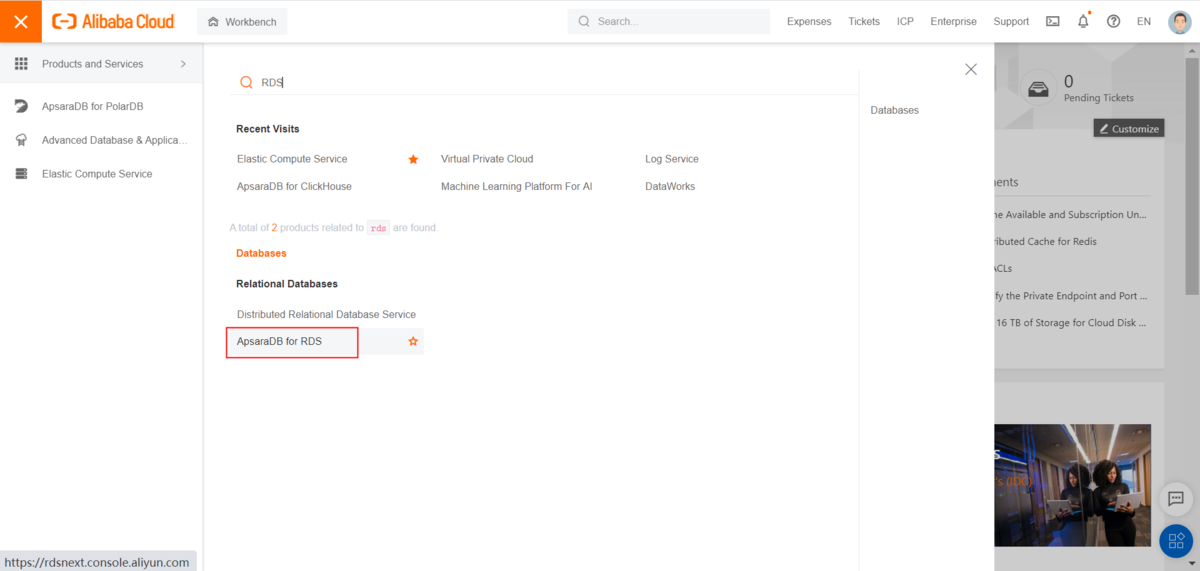Expand the Products and Services chevron
Image resolution: width=1200 pixels, height=571 pixels.
pyautogui.click(x=183, y=64)
